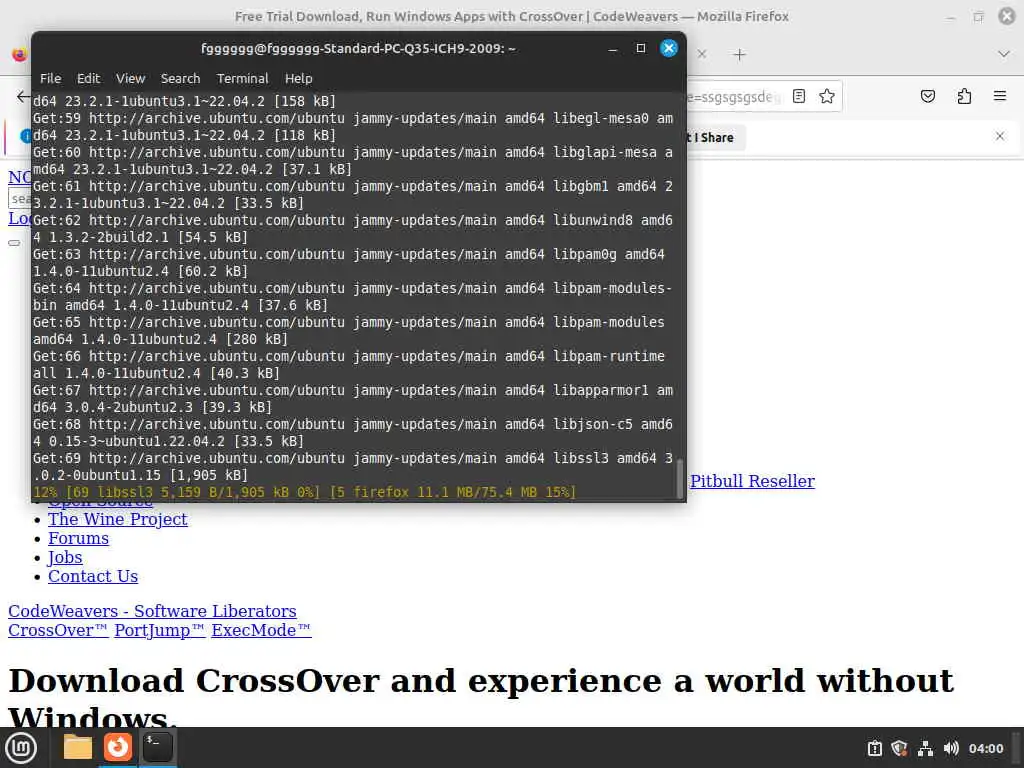This screenshot has height=768, width=1024.
Task: Open the ExecMode™ link
Action: 261,630
